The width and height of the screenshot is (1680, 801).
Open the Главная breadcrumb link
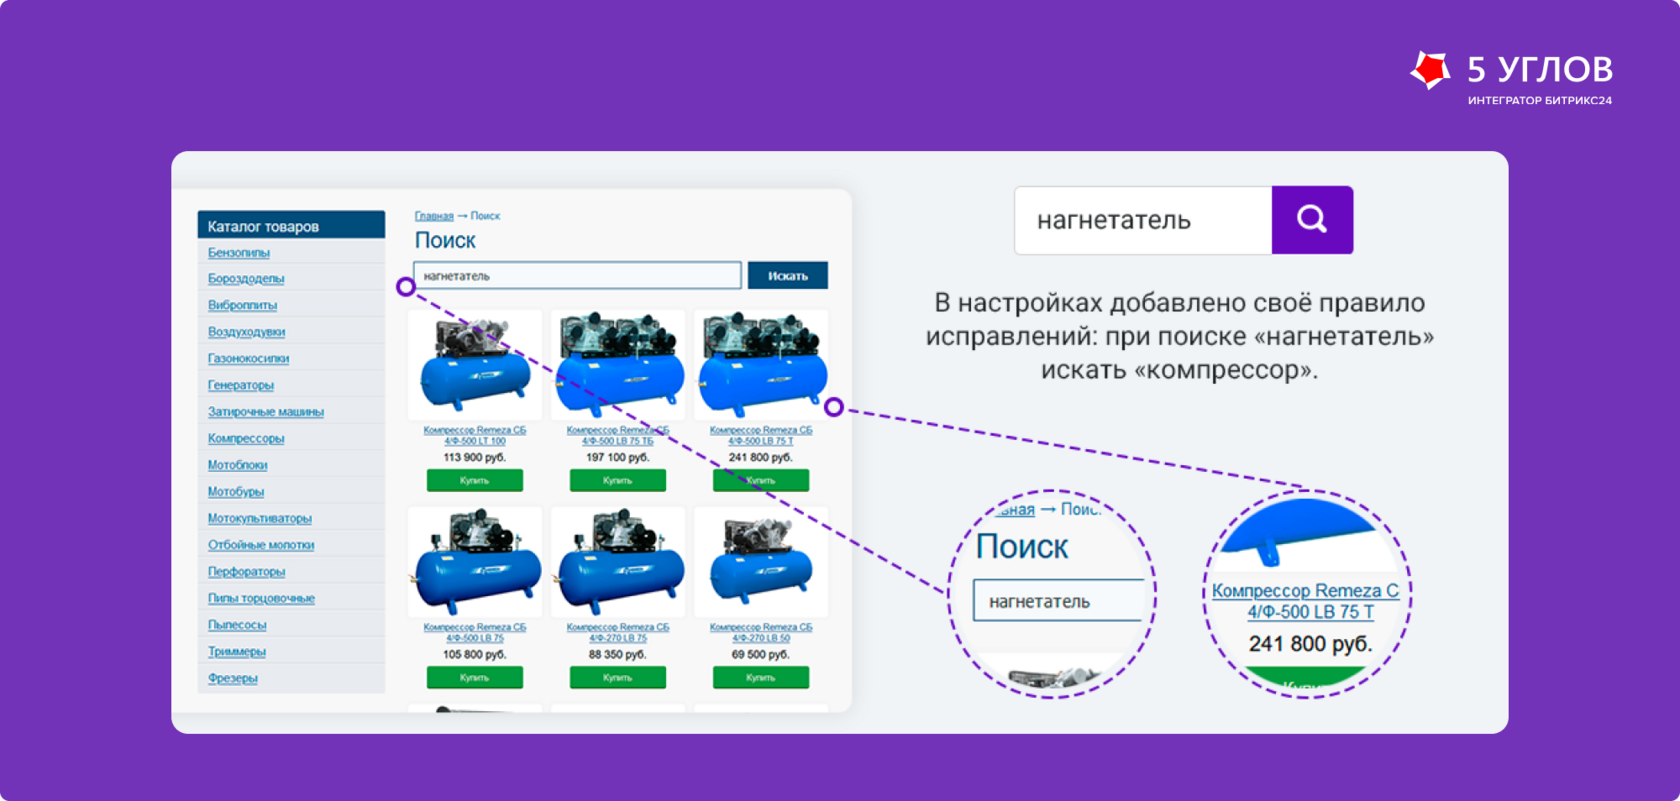click(434, 216)
